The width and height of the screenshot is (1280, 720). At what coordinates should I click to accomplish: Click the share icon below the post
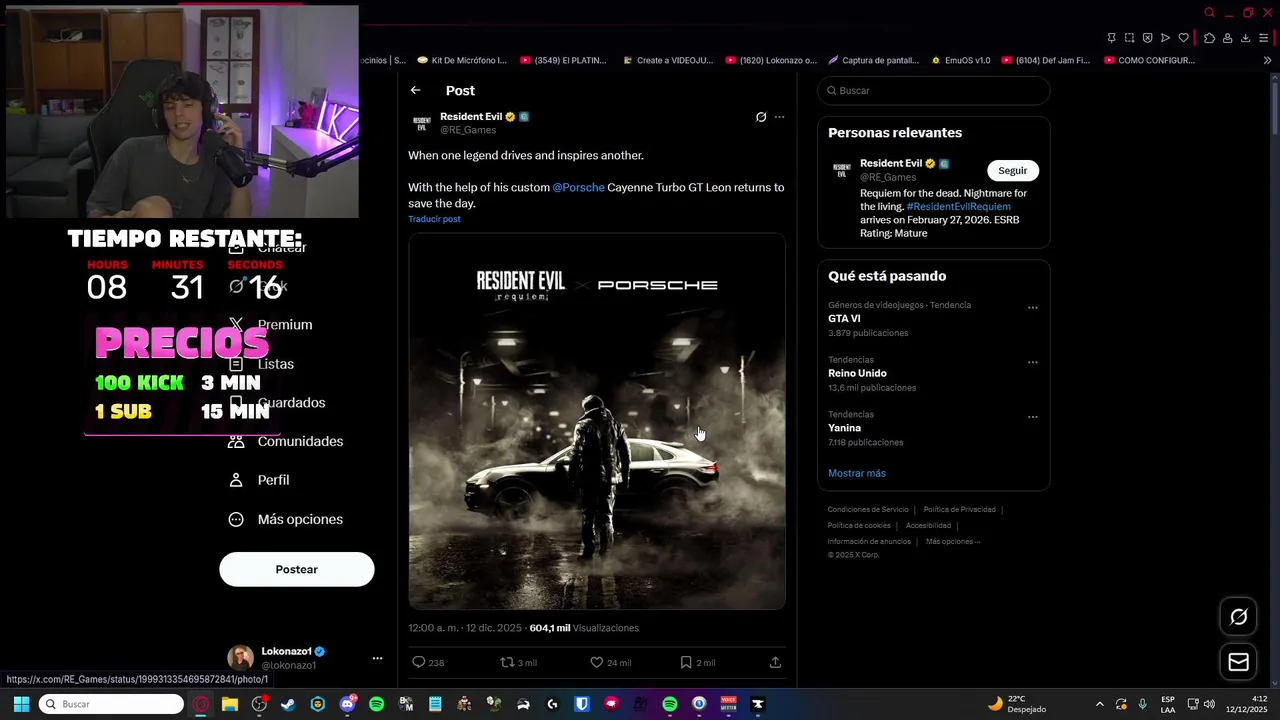tap(775, 662)
